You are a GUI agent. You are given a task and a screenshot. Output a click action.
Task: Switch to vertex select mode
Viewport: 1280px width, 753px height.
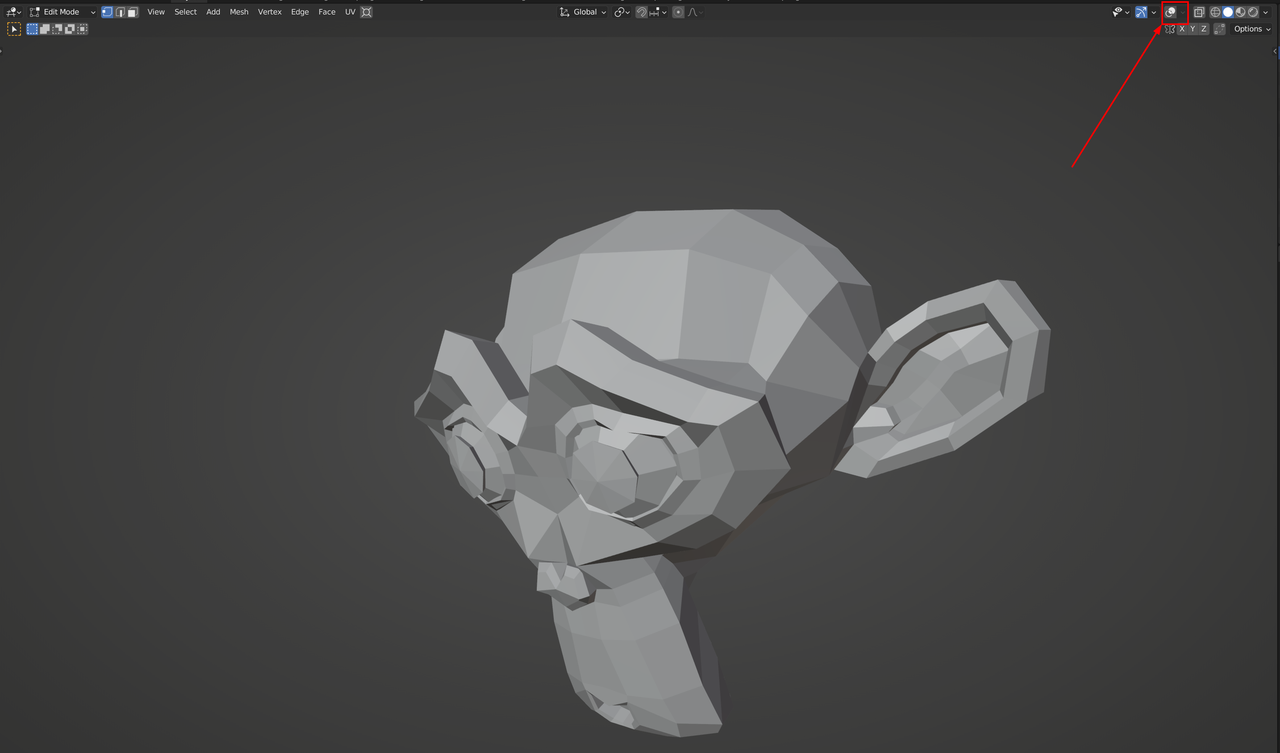click(108, 12)
